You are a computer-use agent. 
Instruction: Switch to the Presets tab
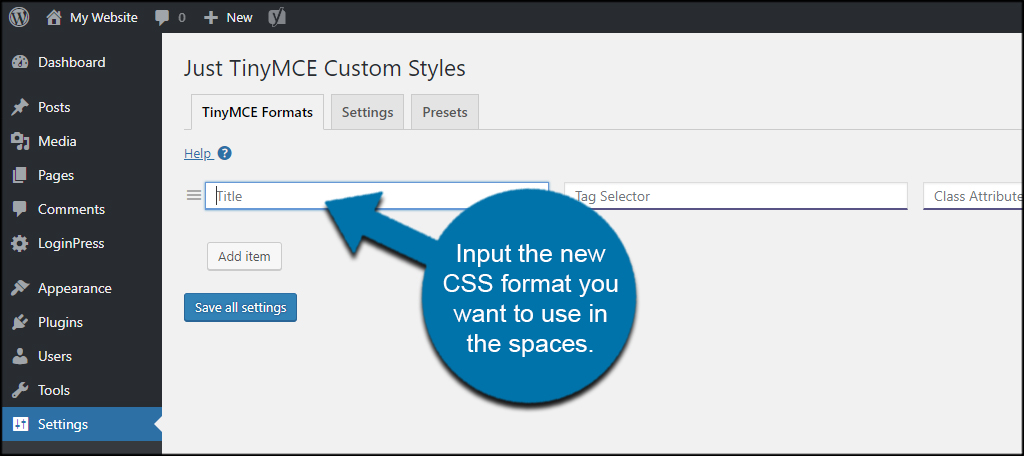tap(445, 112)
